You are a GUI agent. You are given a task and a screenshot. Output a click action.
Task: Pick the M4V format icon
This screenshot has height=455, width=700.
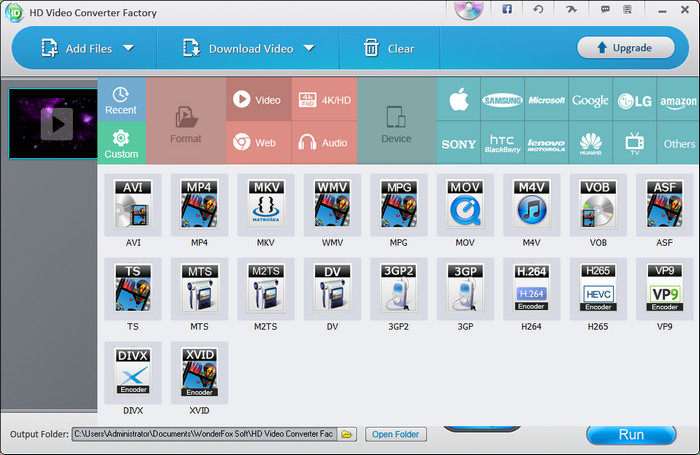click(x=532, y=205)
